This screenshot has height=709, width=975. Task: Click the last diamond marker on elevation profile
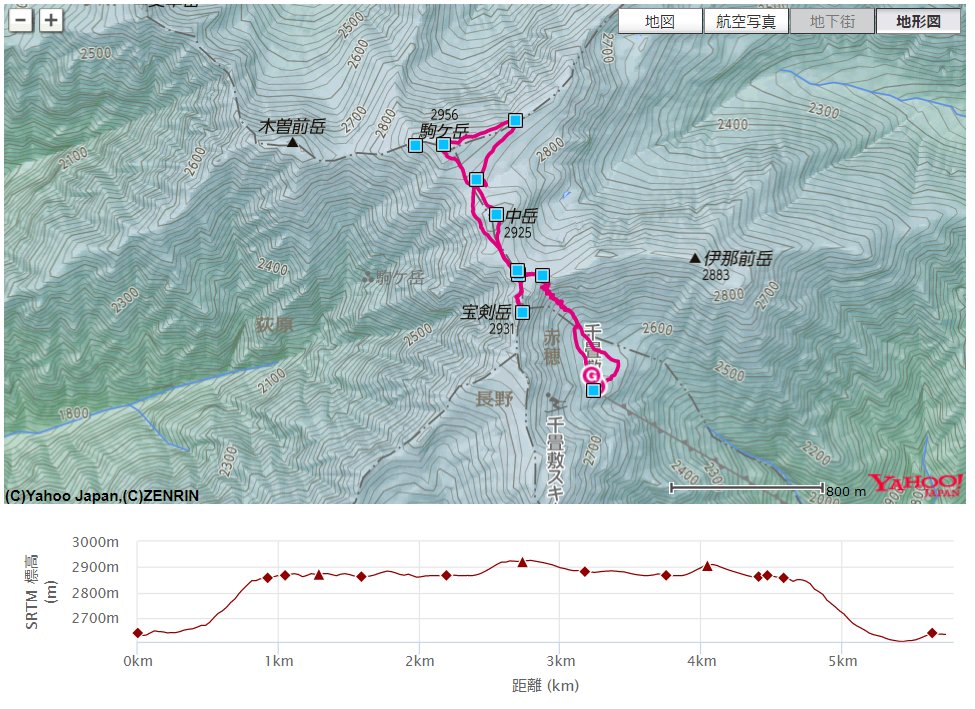[932, 633]
